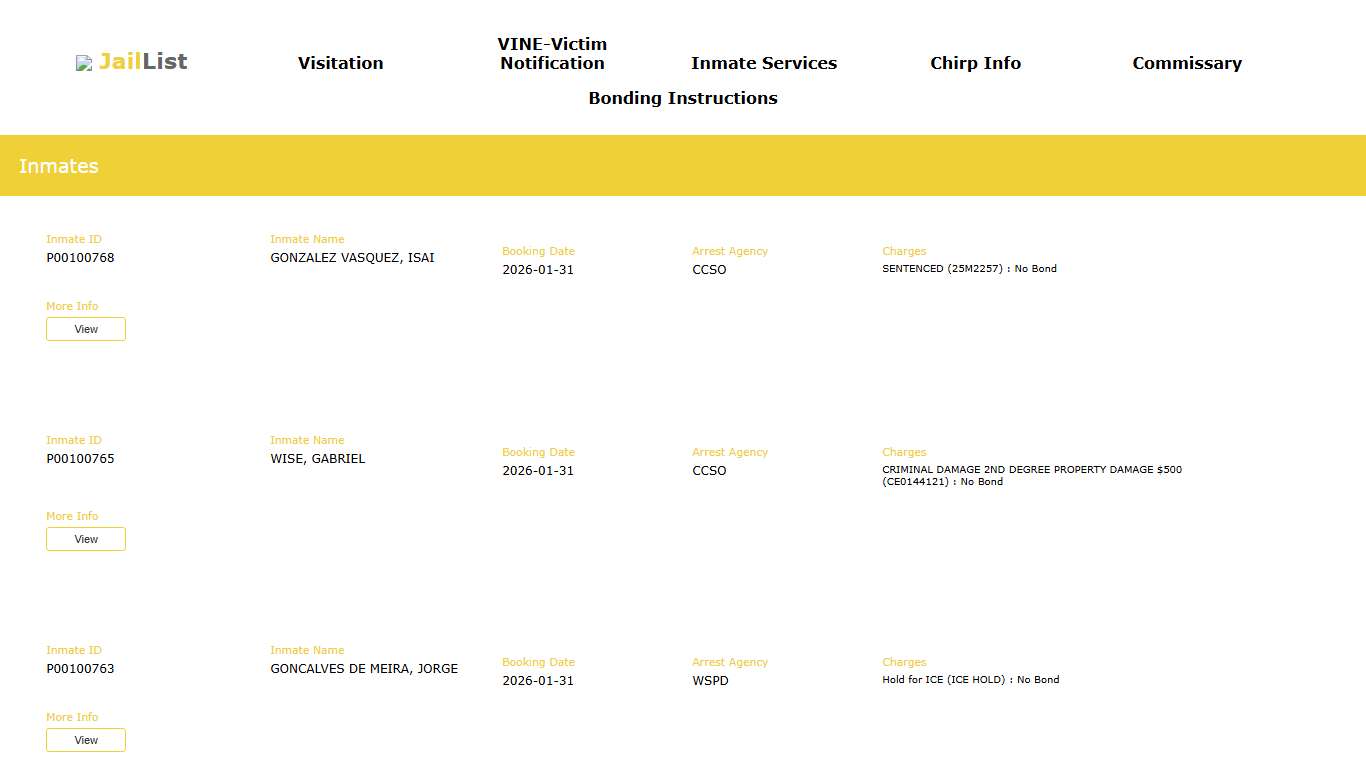The height and width of the screenshot is (768, 1366).
Task: Go to VINE-Victim Notification
Action: [552, 54]
